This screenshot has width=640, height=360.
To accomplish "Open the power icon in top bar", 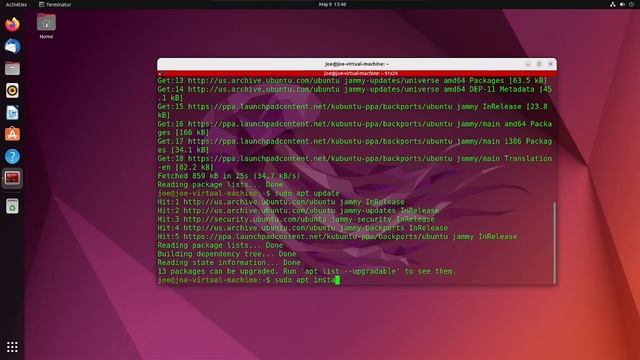I will (631, 4).
